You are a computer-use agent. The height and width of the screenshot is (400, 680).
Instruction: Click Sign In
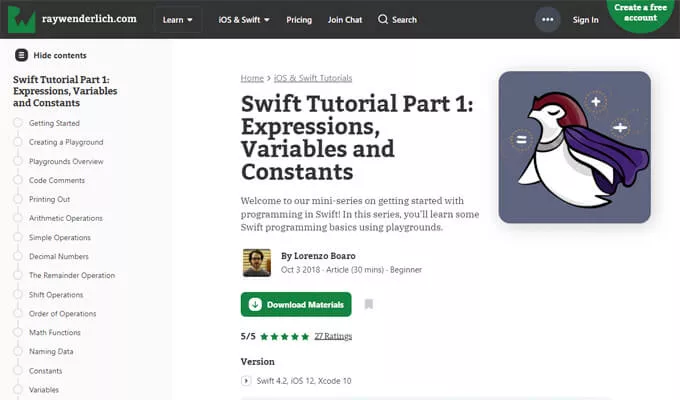coord(585,20)
